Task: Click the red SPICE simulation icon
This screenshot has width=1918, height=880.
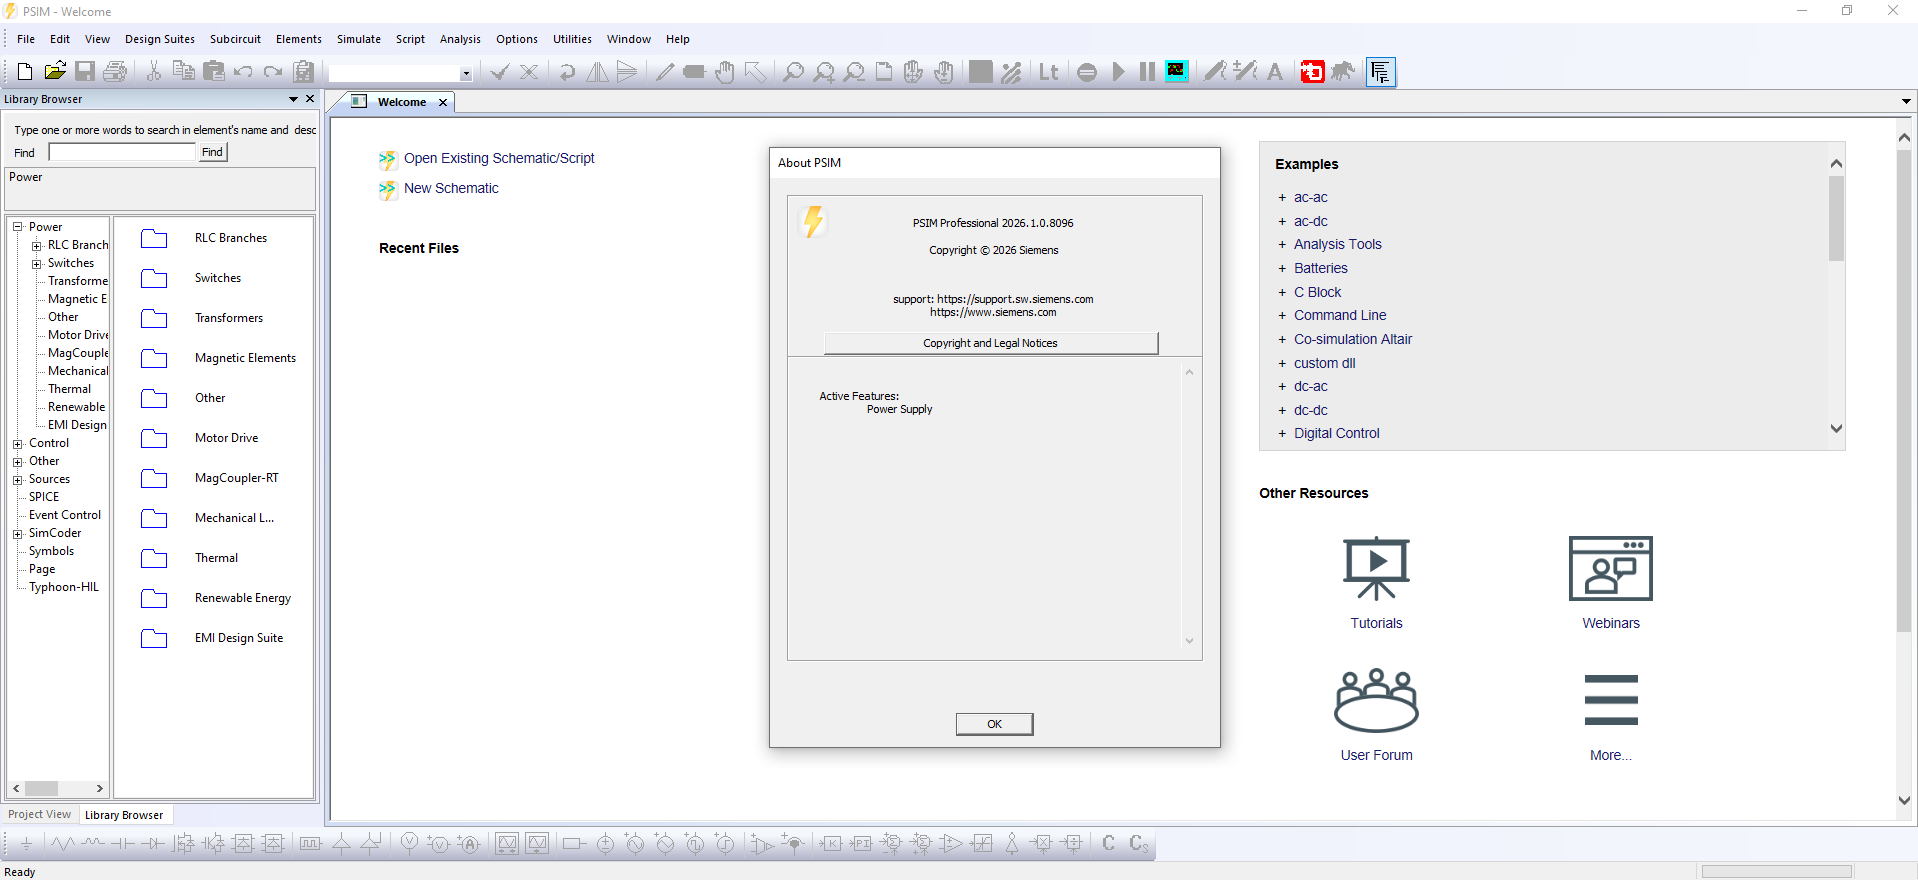Action: coord(1312,71)
